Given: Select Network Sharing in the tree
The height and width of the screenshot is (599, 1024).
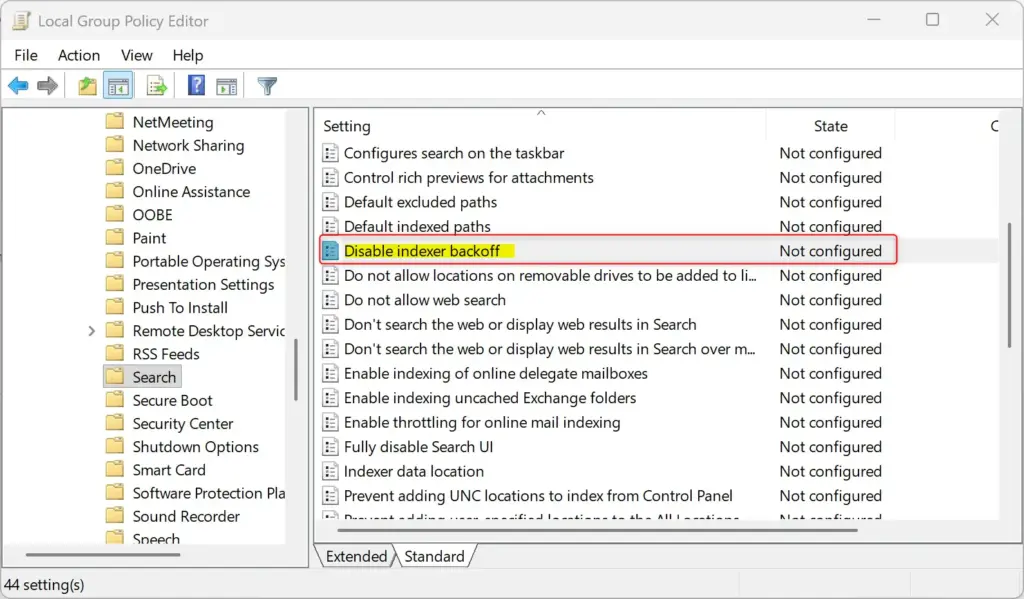Looking at the screenshot, I should point(188,146).
